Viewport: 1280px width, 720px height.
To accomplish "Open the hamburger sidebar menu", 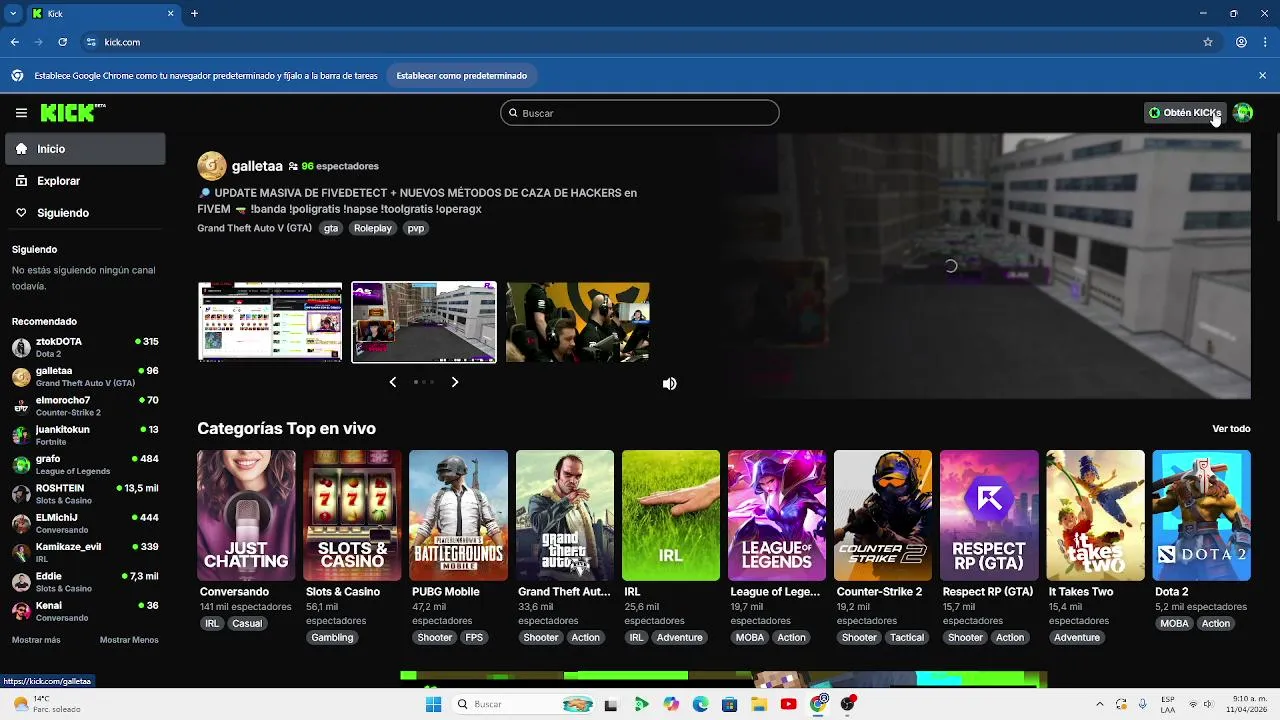I will (21, 113).
